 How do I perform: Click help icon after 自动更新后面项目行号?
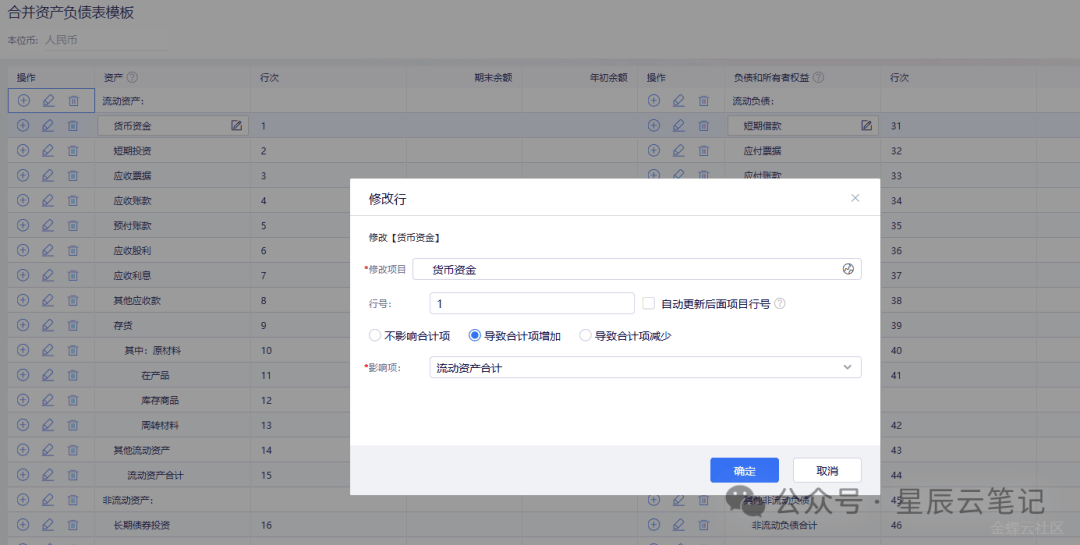[x=780, y=303]
